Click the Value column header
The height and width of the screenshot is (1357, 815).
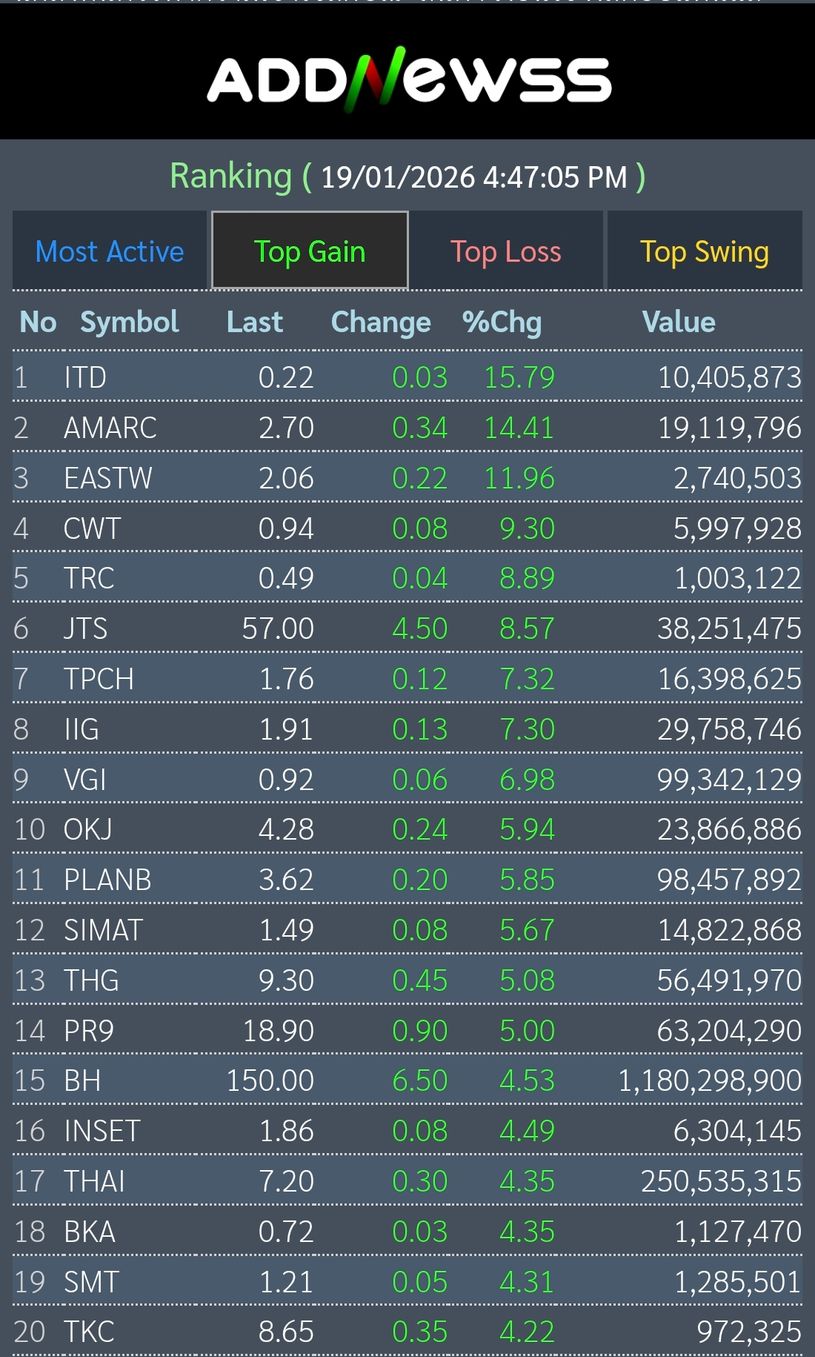(678, 322)
